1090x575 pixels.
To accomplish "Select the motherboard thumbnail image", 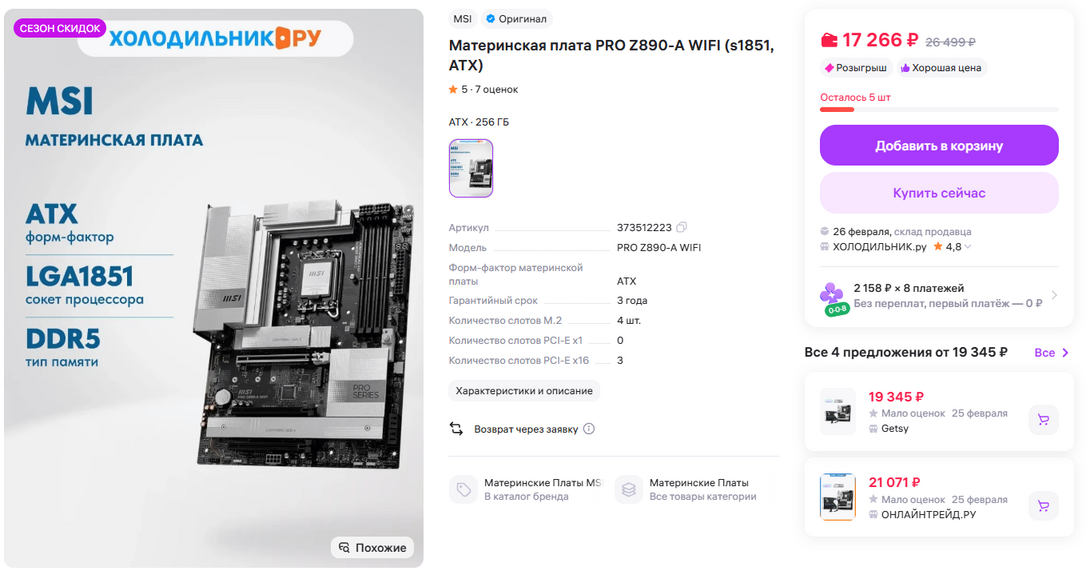I will (471, 168).
